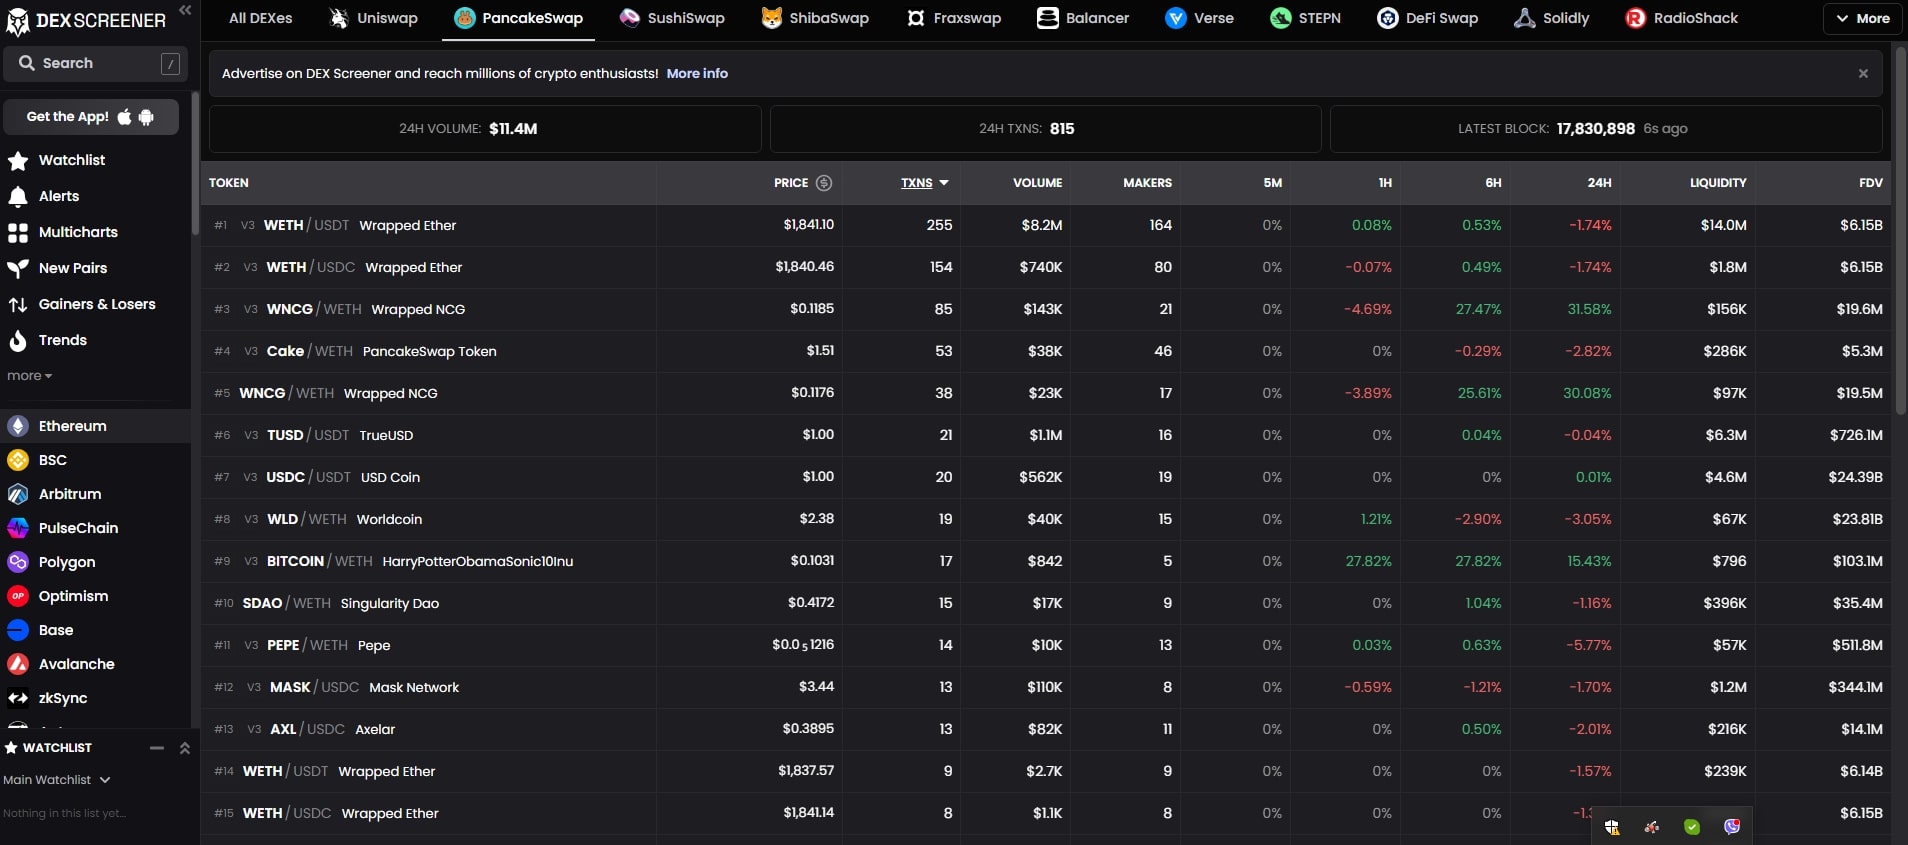The height and width of the screenshot is (845, 1908).
Task: Switch to SushiSwap tab
Action: pos(672,18)
